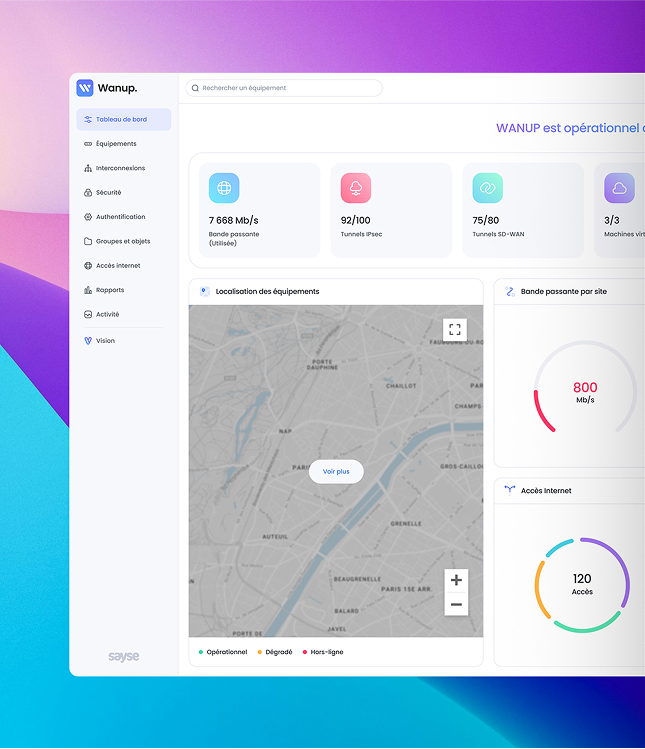Image resolution: width=645 pixels, height=749 pixels.
Task: Open the Tableau de bord menu item
Action: point(121,120)
